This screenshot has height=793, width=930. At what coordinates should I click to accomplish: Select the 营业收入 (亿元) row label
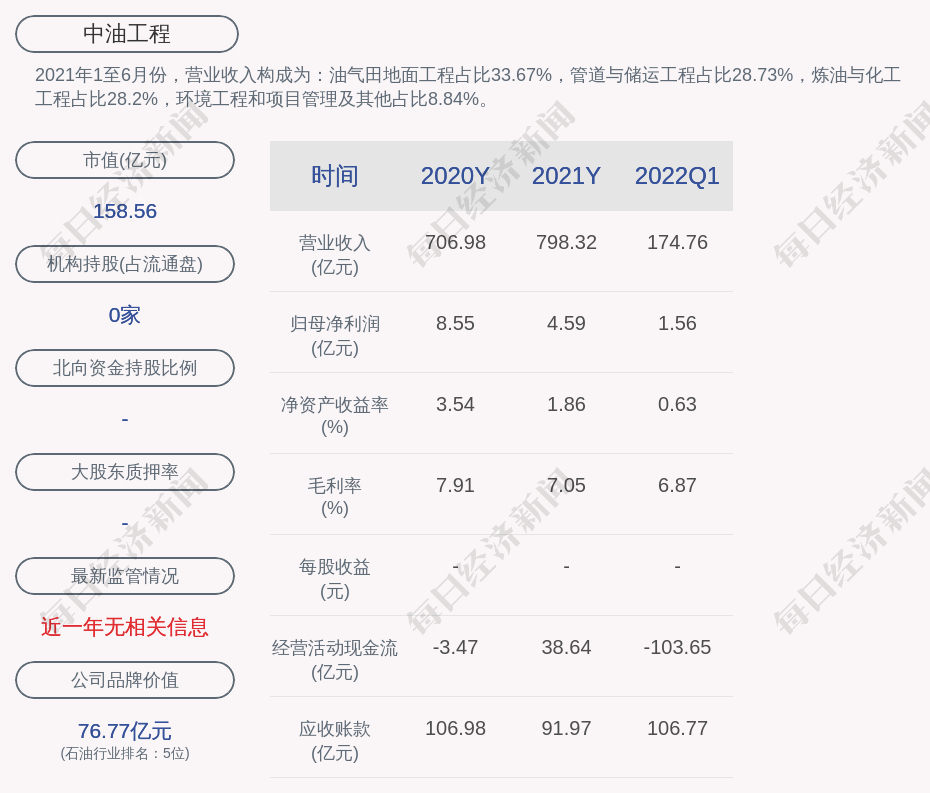335,255
